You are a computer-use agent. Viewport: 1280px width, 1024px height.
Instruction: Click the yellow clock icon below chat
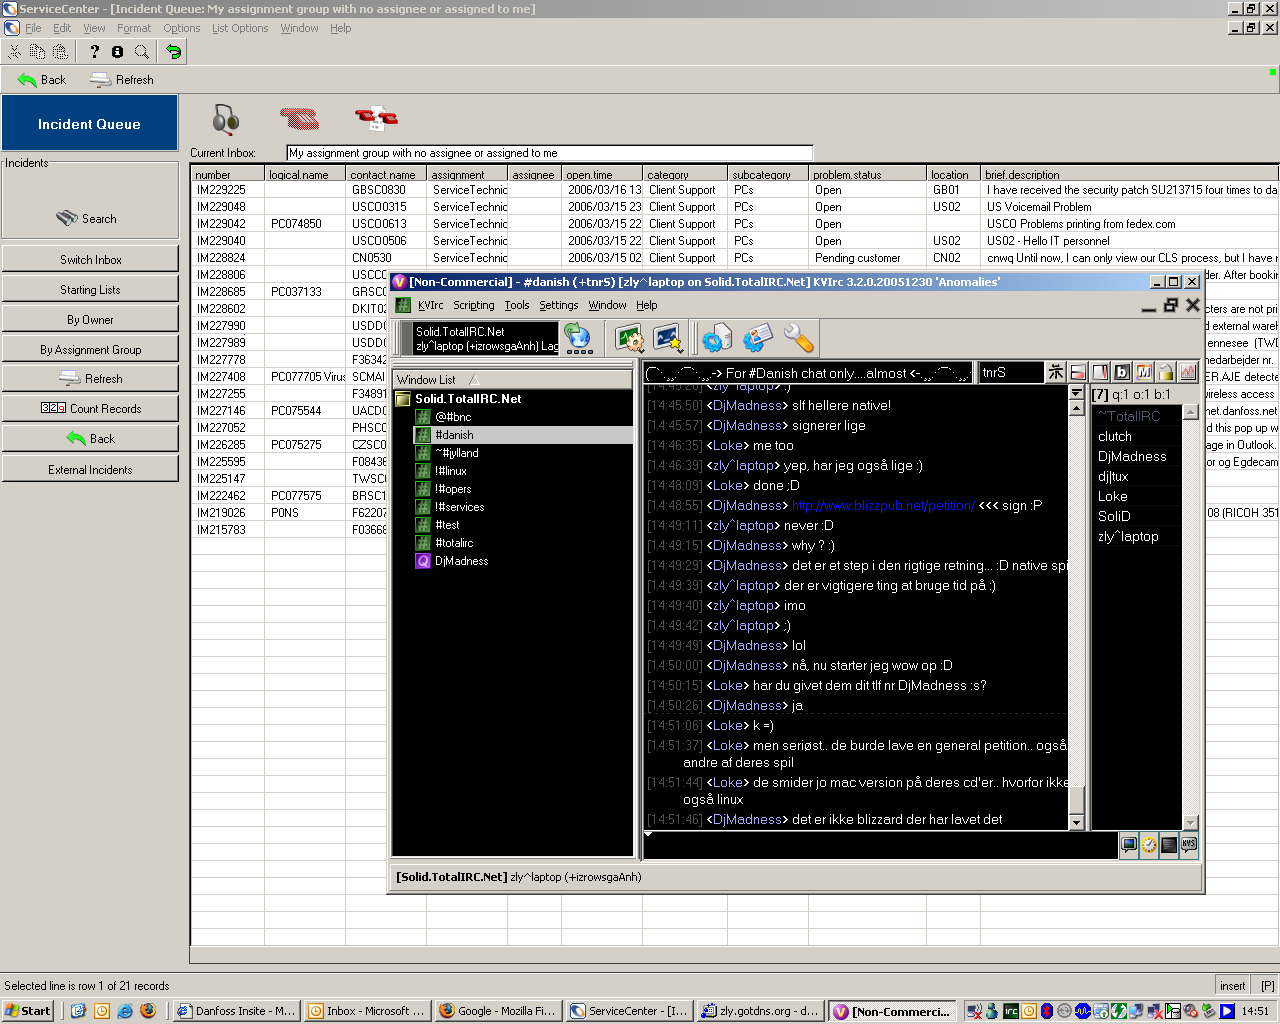coord(1149,845)
